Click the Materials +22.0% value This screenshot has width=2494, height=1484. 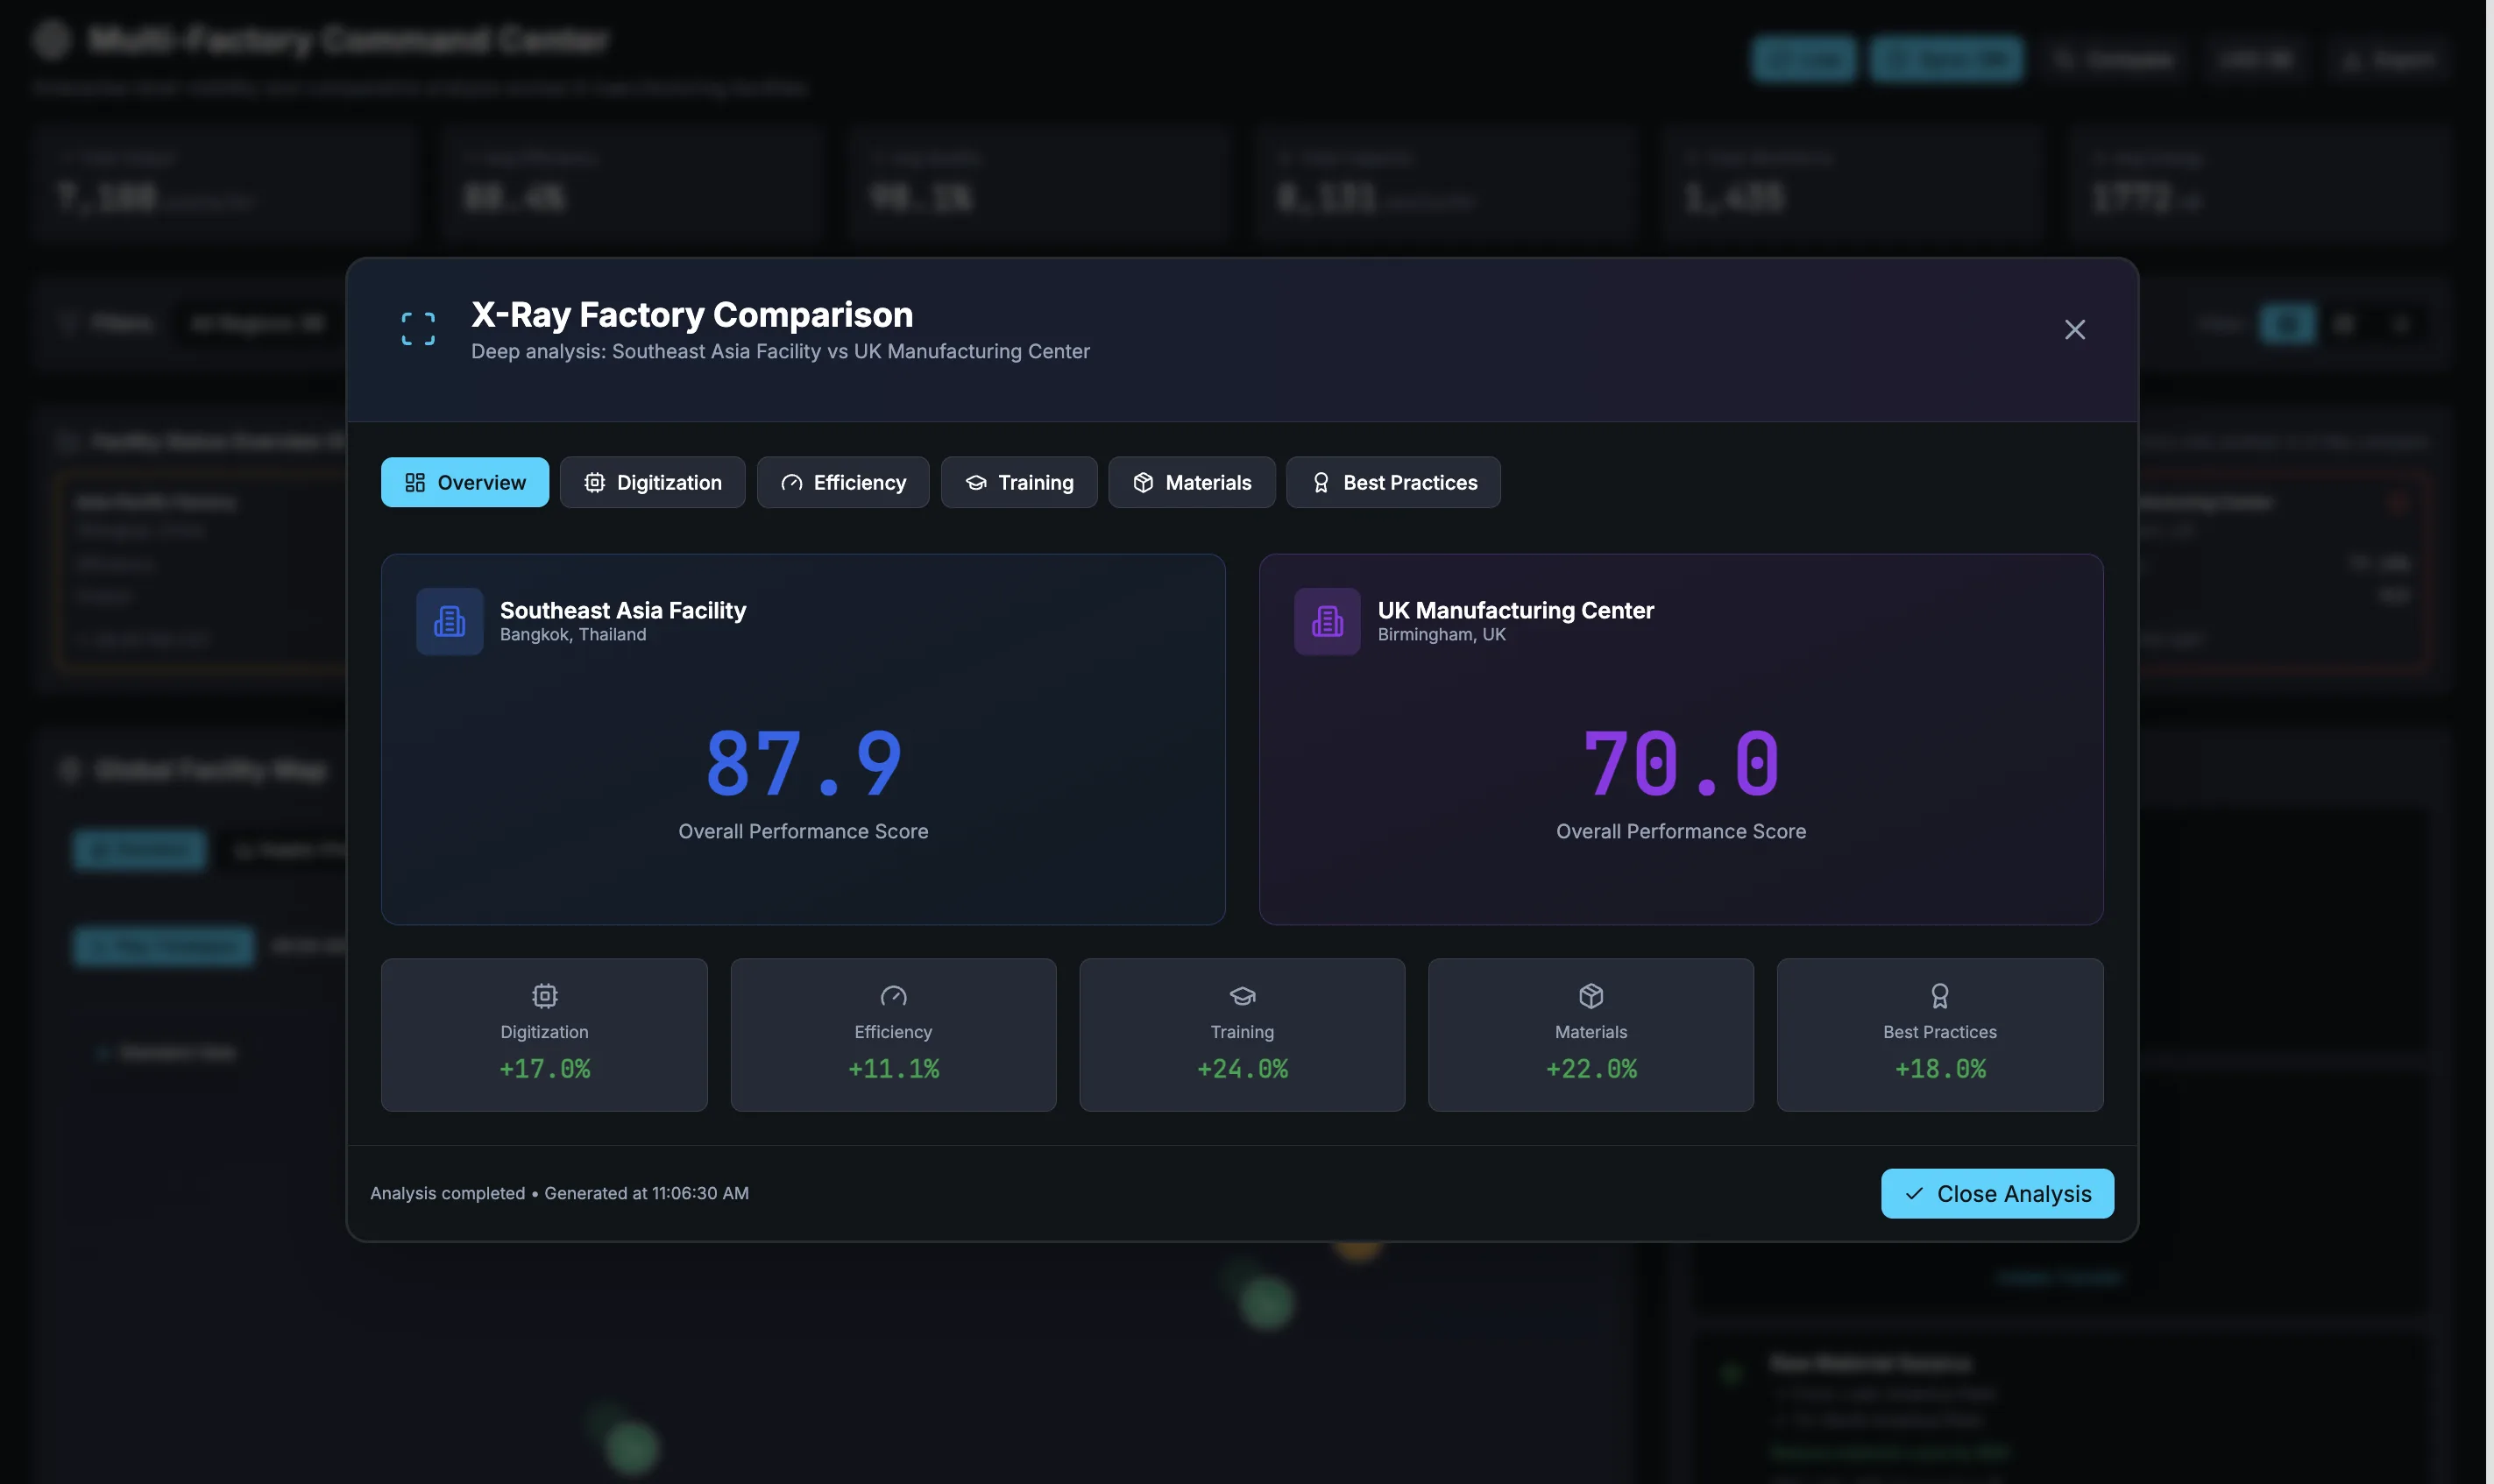(x=1591, y=1069)
